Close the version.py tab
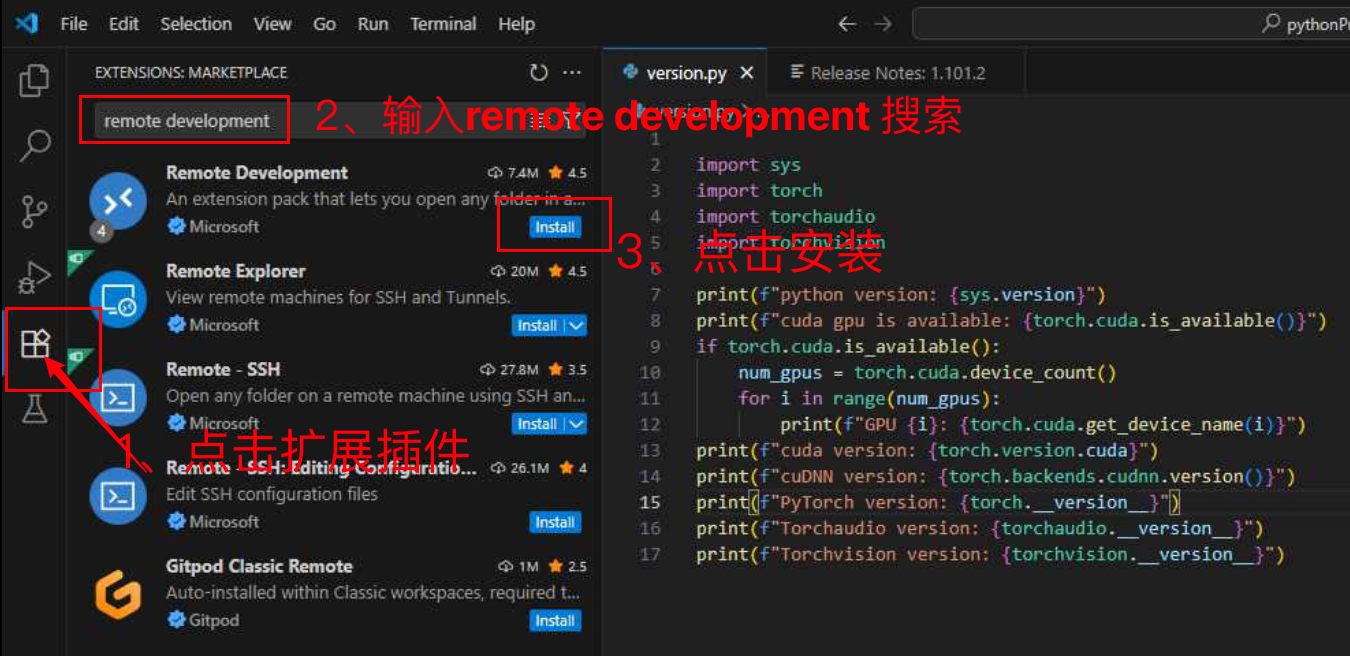Image resolution: width=1350 pixels, height=656 pixels. pos(747,73)
